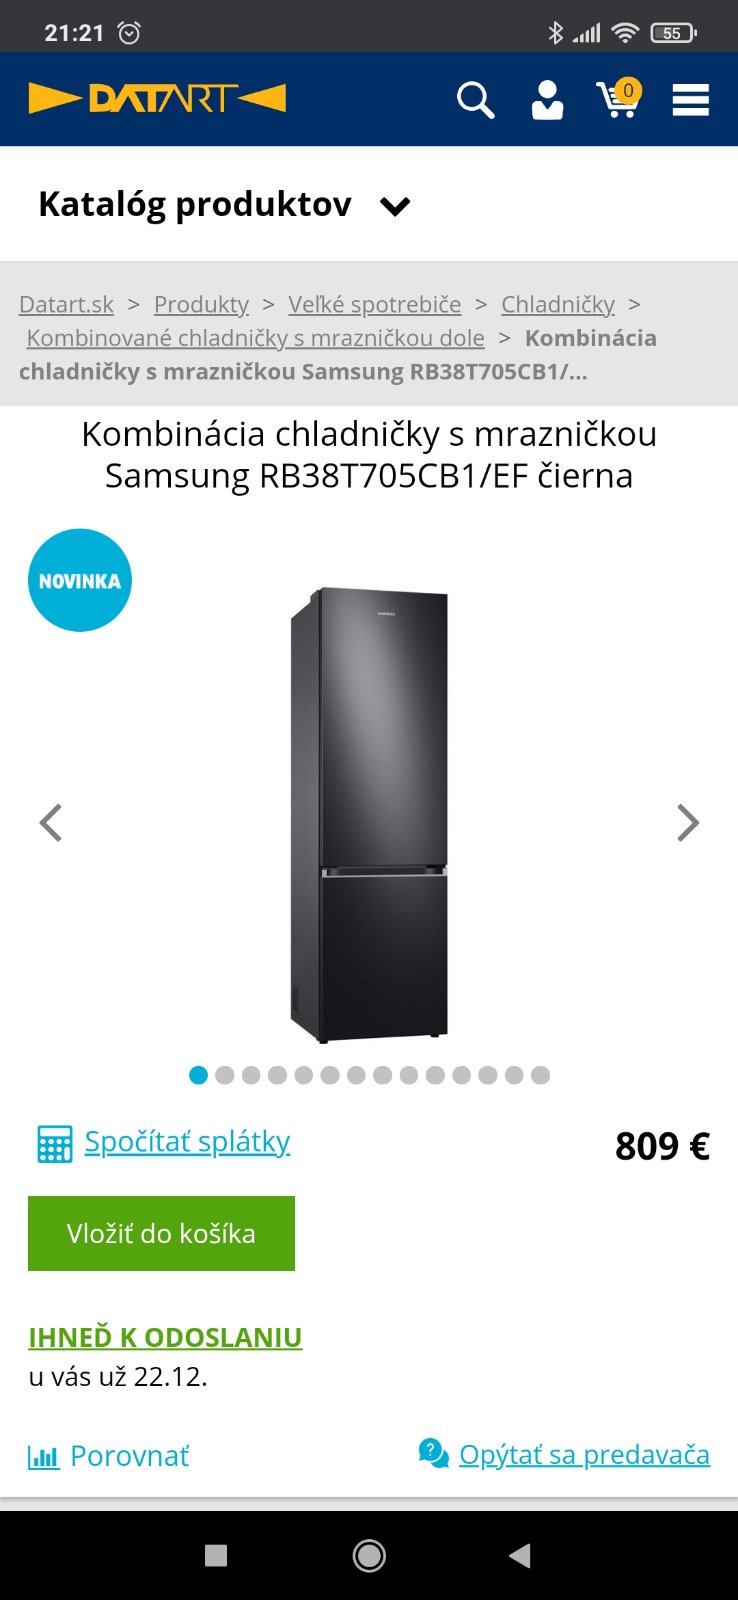This screenshot has height=1600, width=738.
Task: Open the search magnifier icon
Action: tap(475, 100)
